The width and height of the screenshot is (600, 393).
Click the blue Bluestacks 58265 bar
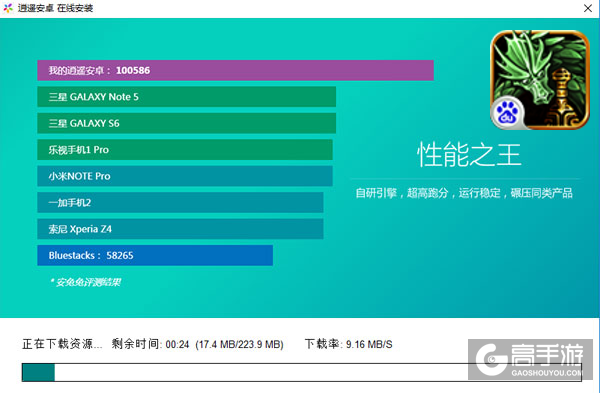click(155, 255)
